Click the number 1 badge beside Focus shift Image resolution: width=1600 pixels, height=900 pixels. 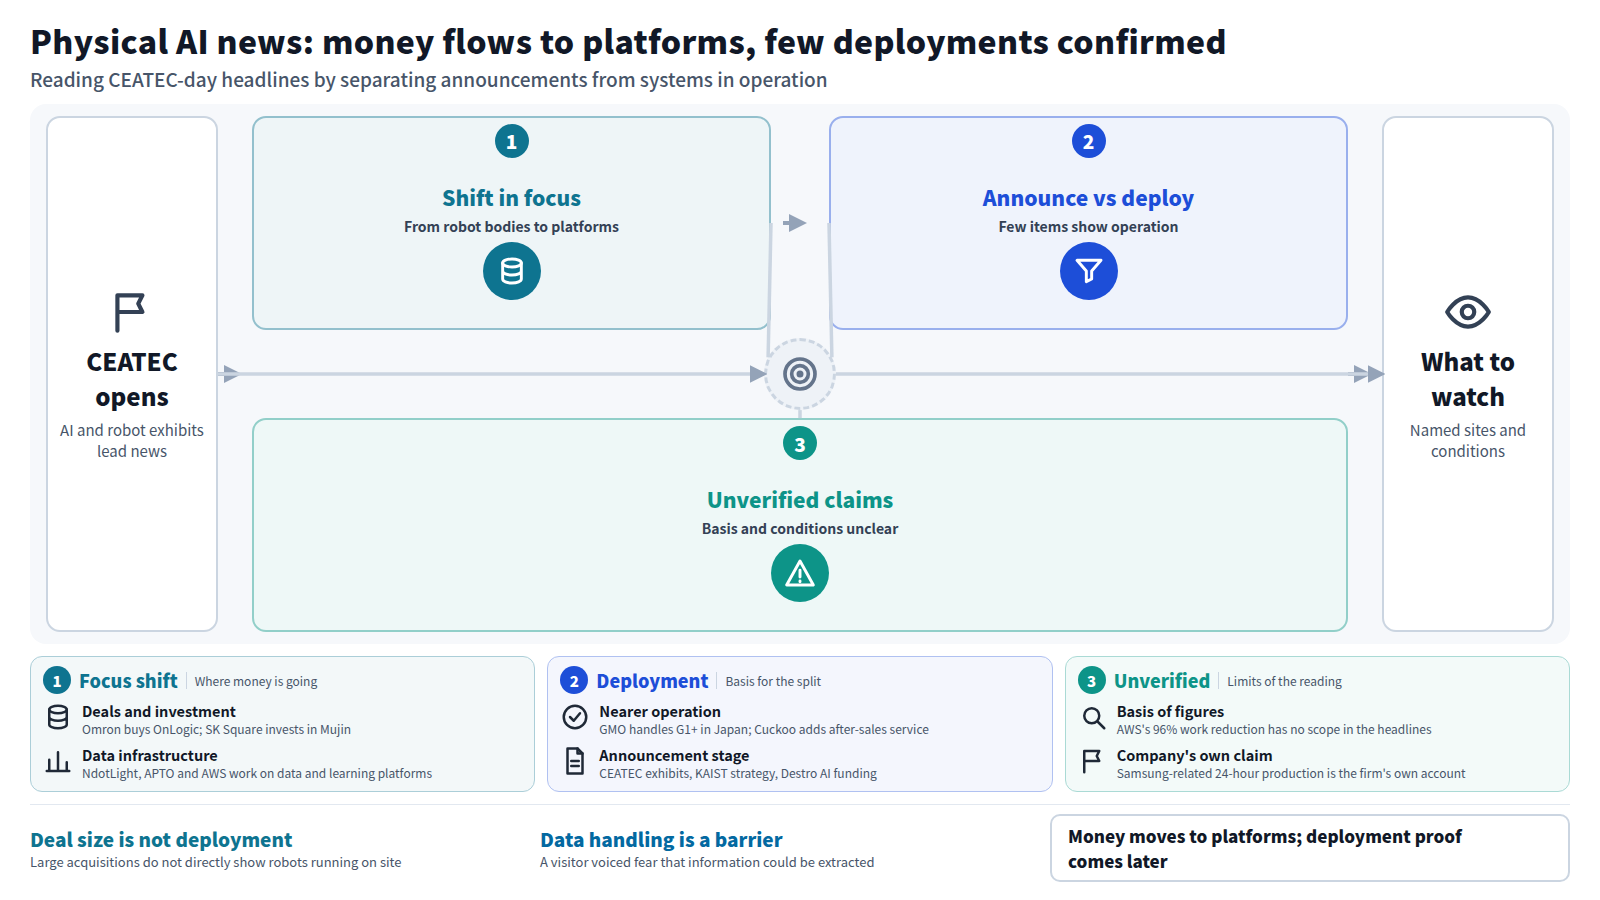pyautogui.click(x=57, y=681)
